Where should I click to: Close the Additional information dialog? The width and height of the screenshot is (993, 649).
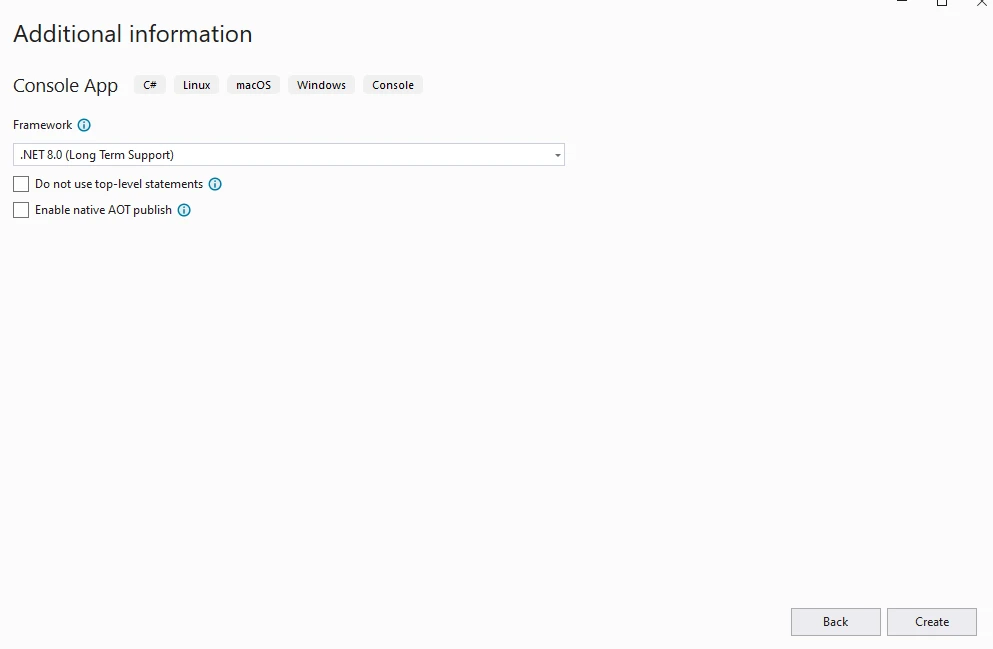981,3
